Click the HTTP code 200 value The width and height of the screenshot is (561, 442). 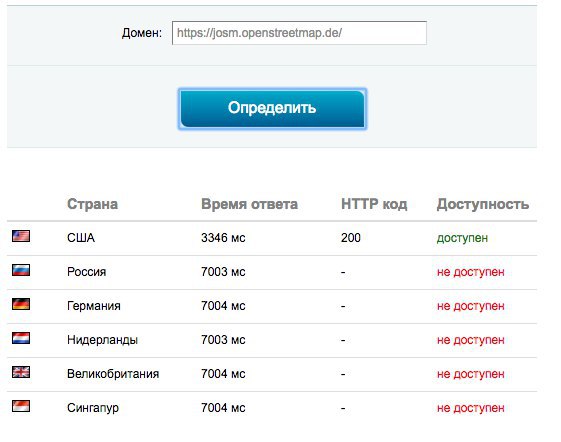pos(351,238)
